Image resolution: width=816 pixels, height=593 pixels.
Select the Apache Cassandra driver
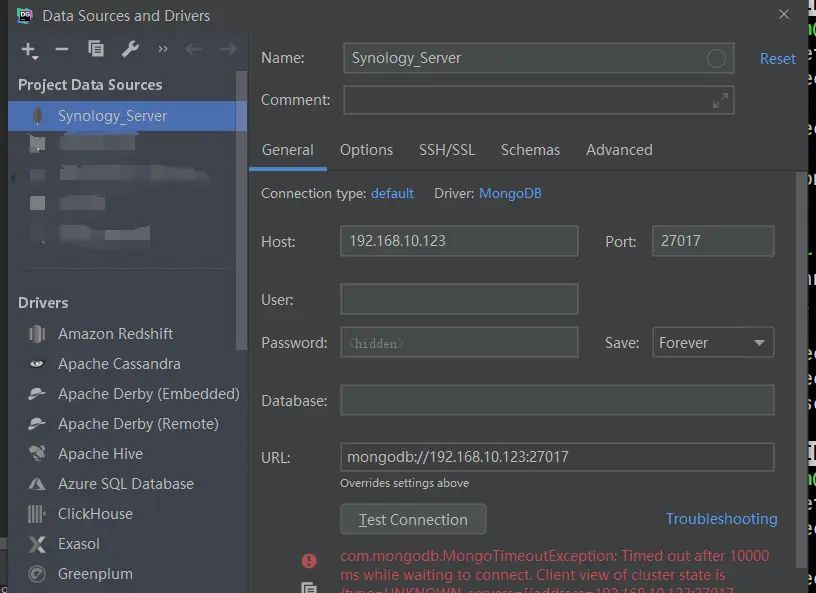pyautogui.click(x=118, y=364)
